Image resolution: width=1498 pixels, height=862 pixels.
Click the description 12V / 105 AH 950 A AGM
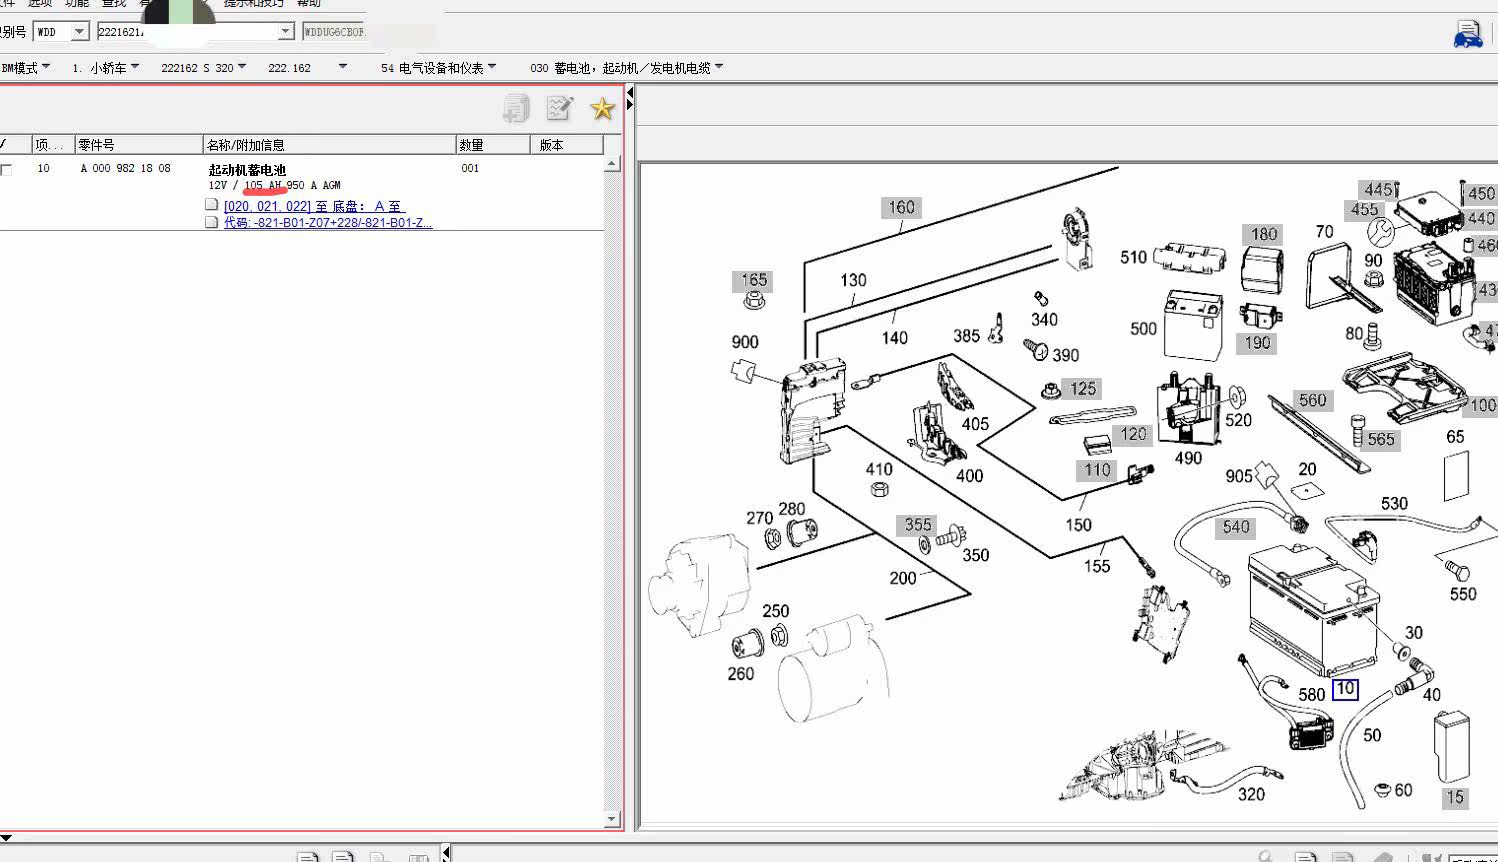pyautogui.click(x=274, y=186)
